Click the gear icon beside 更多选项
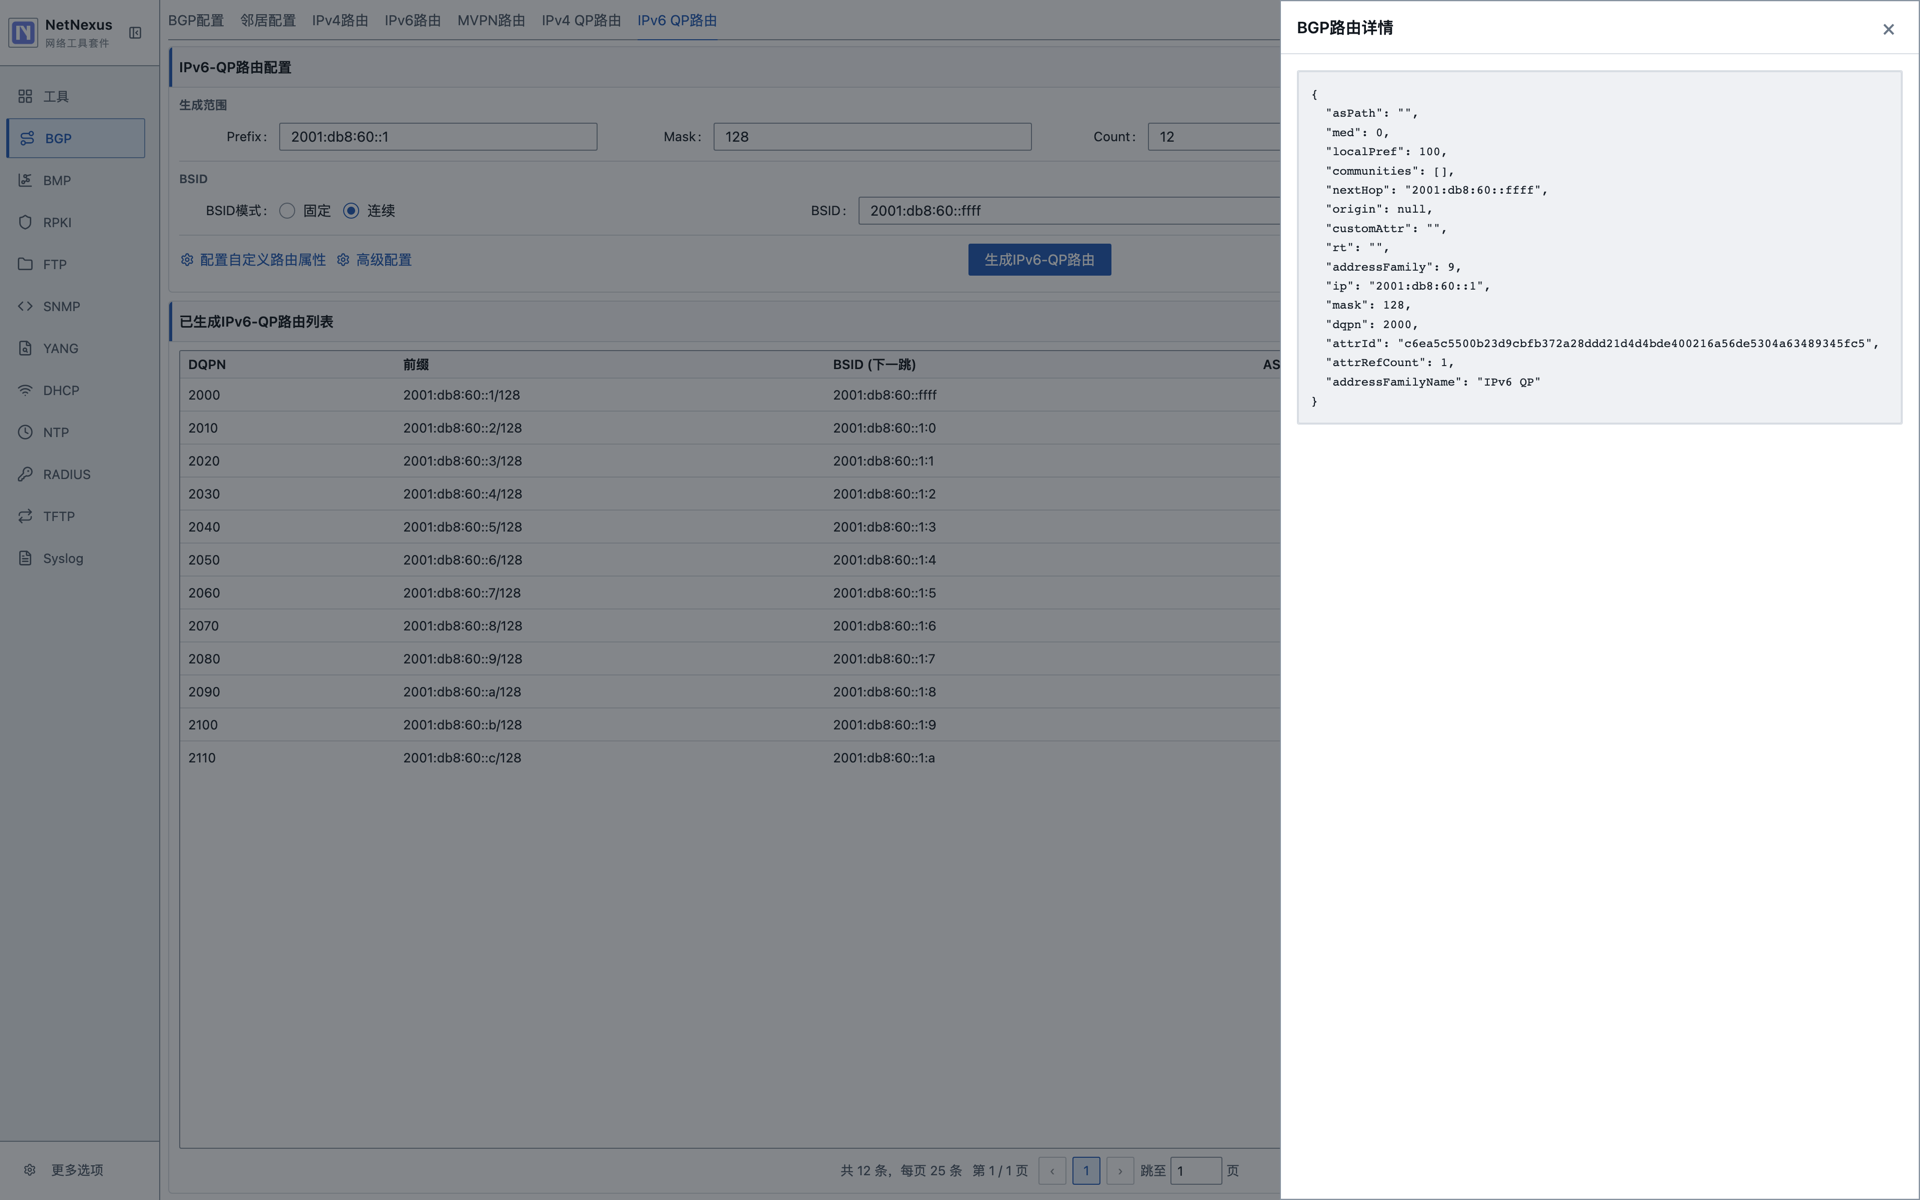1920x1200 pixels. pyautogui.click(x=30, y=1170)
